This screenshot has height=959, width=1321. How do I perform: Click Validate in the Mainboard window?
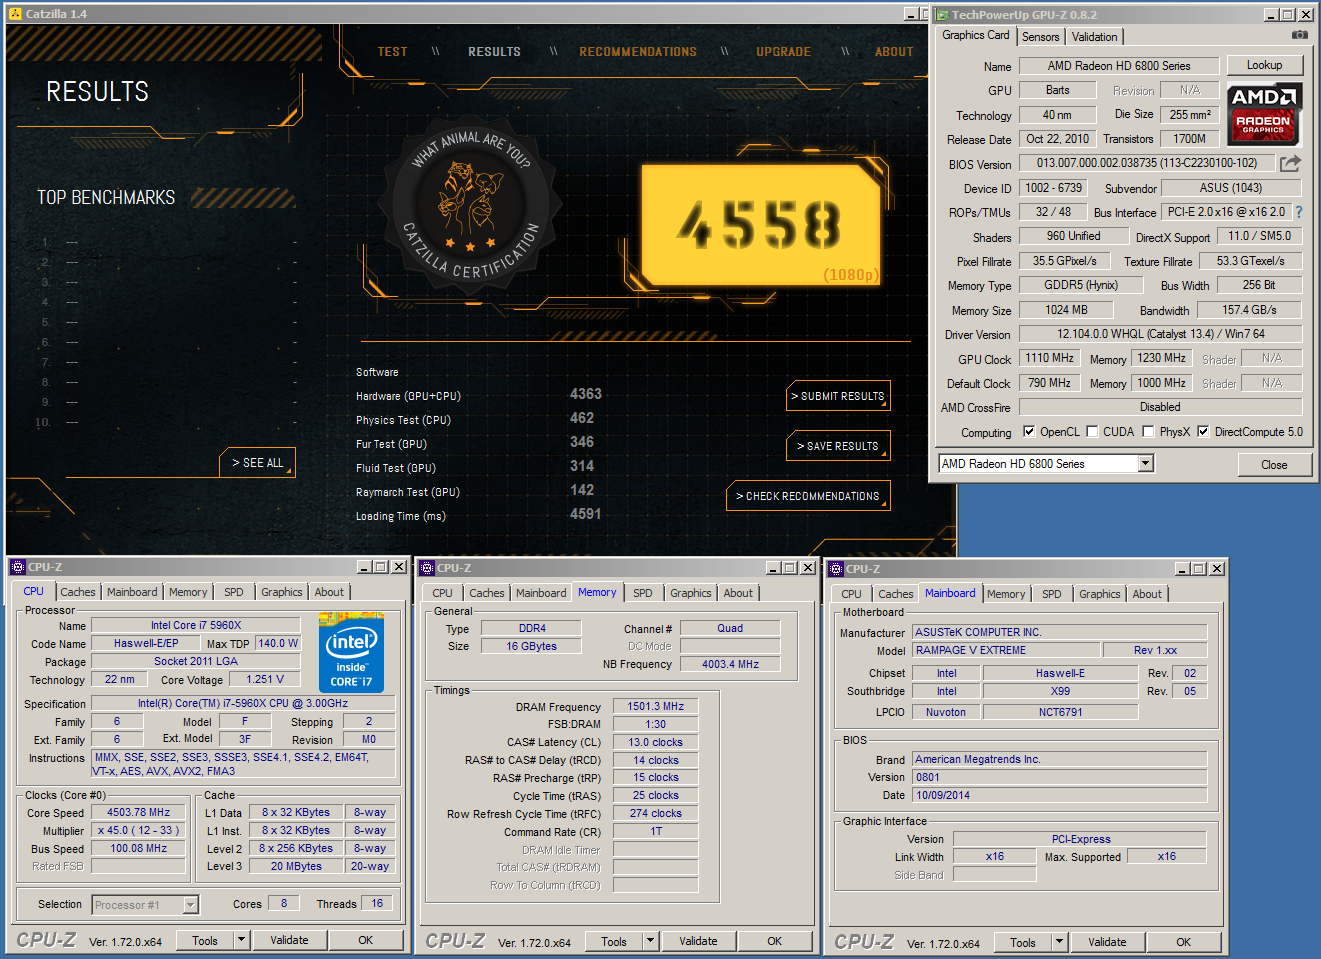click(1107, 942)
